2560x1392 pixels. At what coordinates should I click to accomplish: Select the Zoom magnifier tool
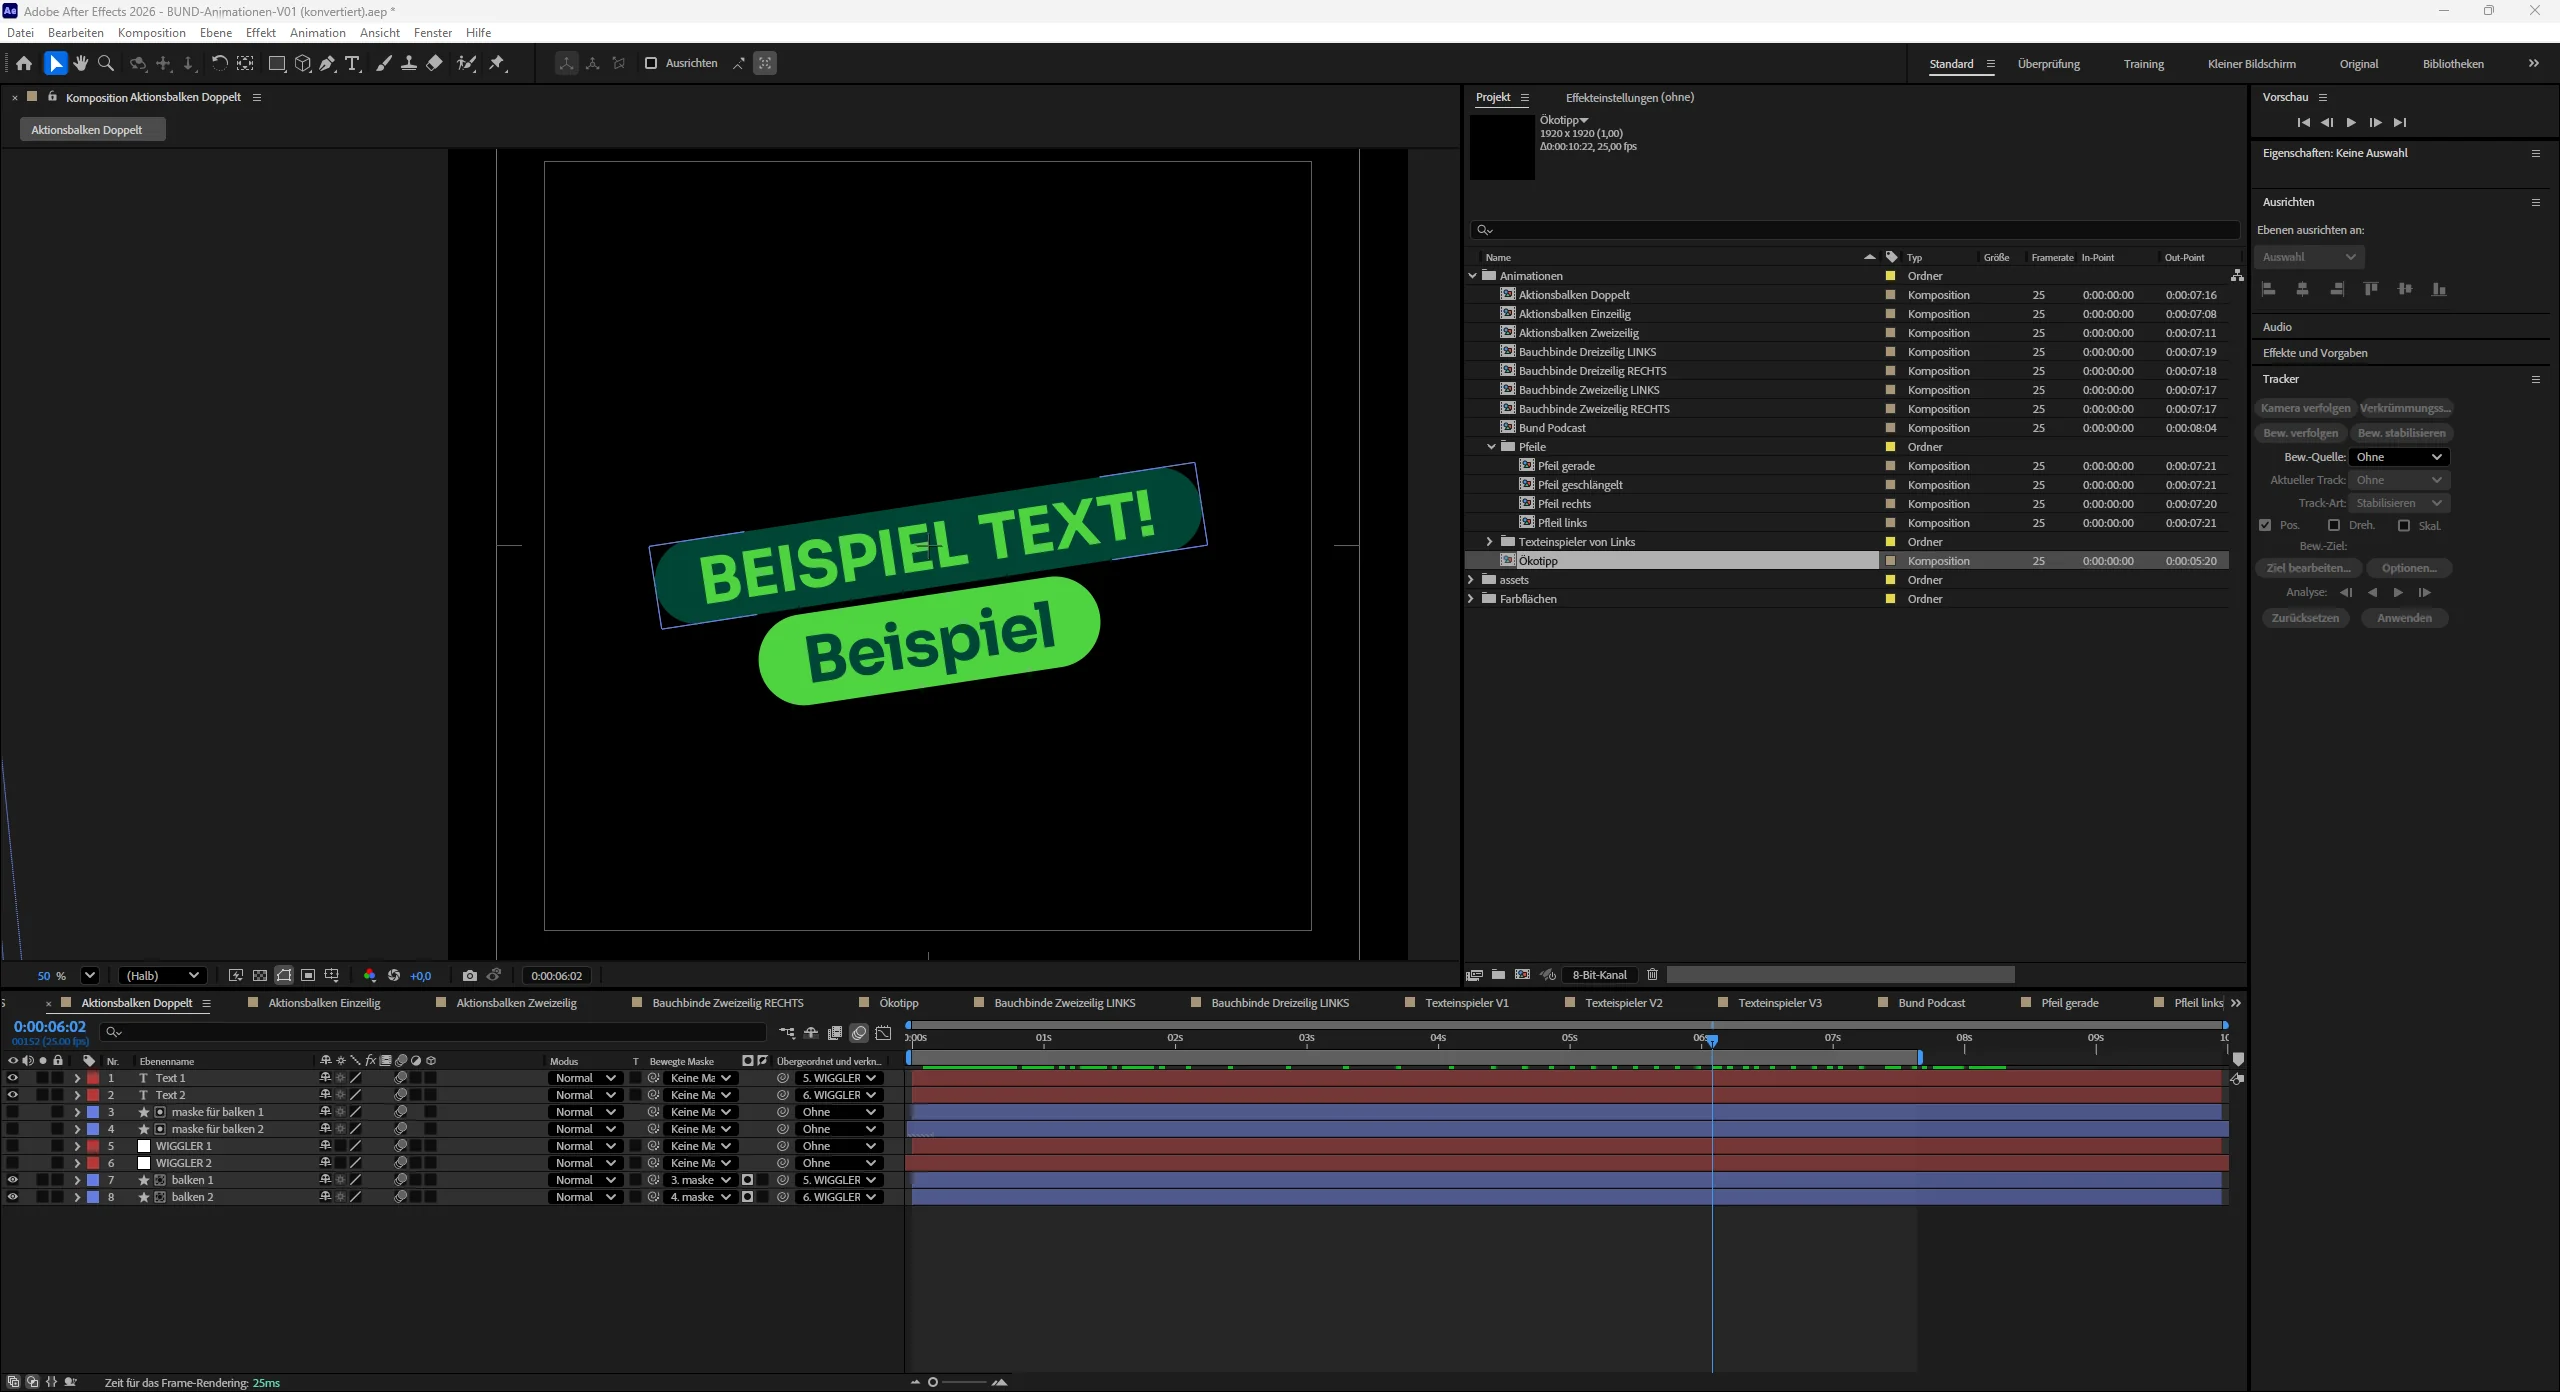point(106,63)
